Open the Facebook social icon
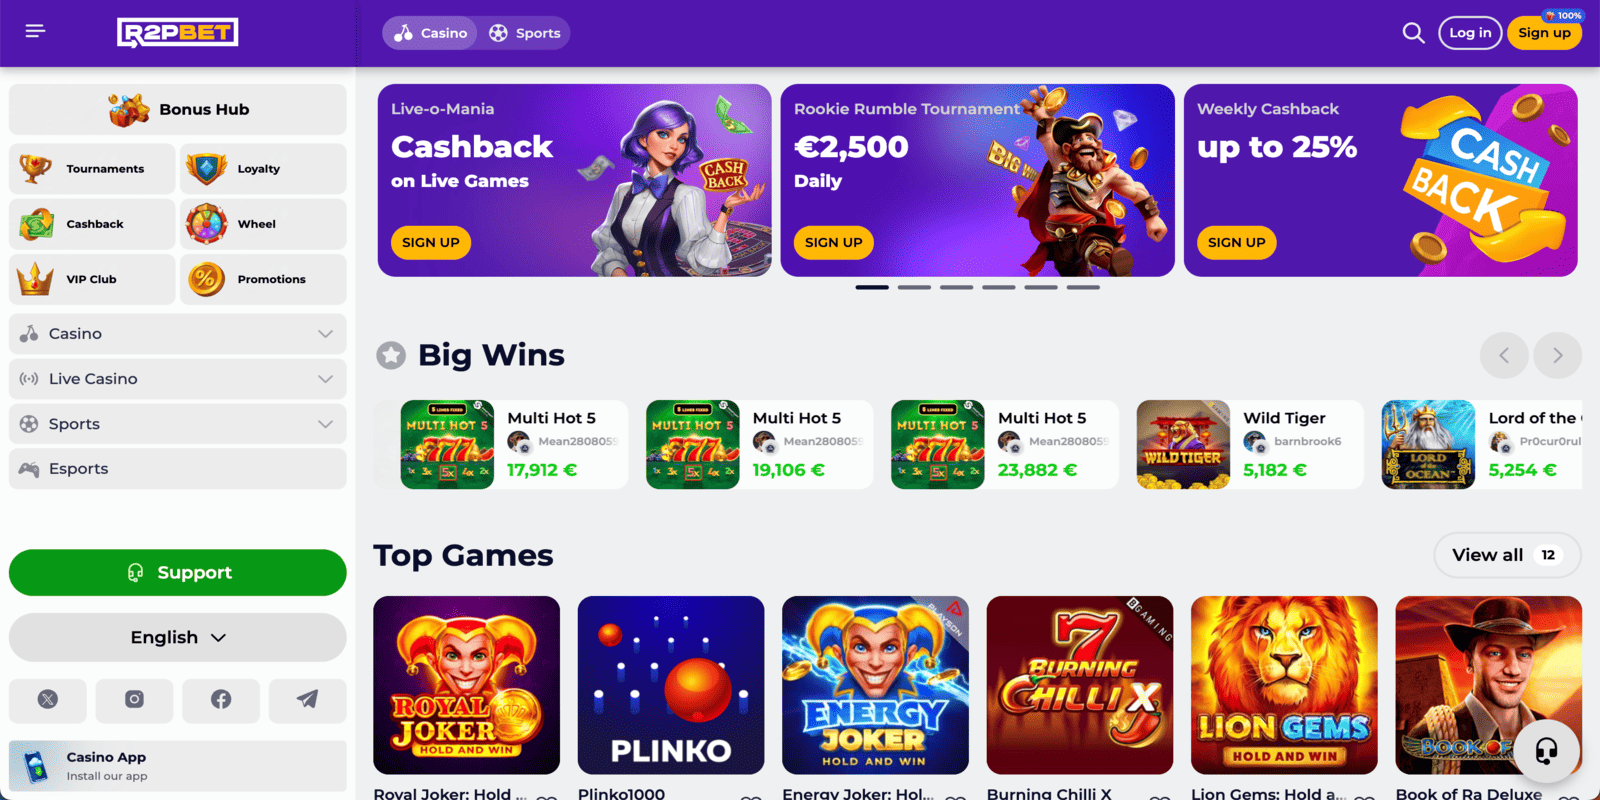This screenshot has width=1600, height=800. coord(221,700)
